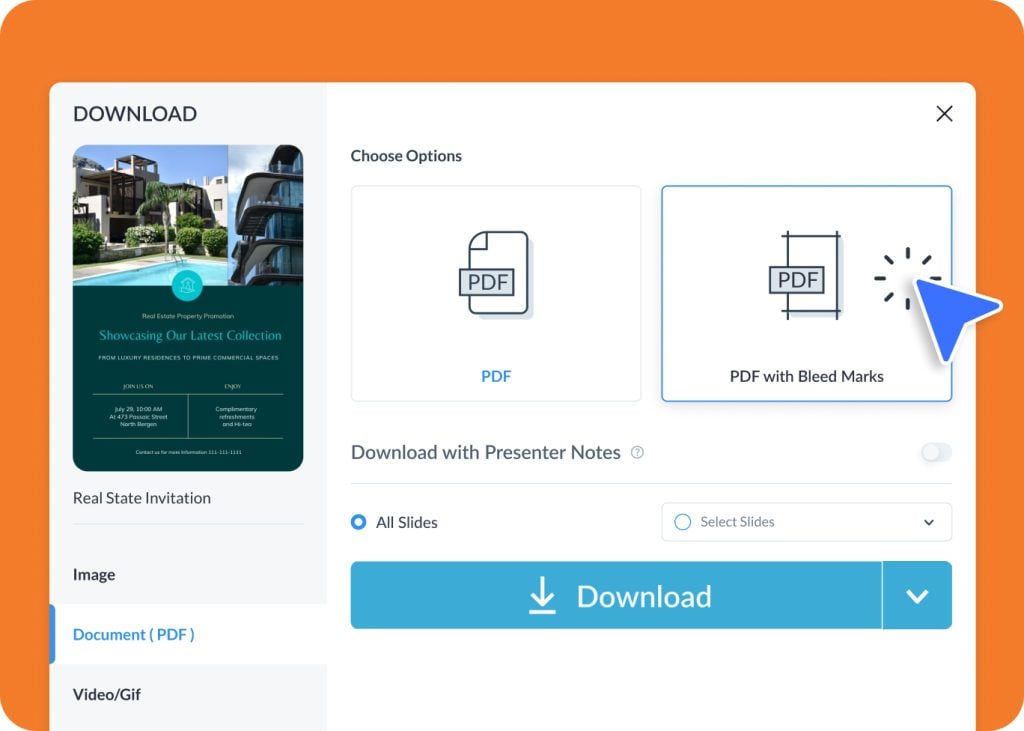Select the All Slides radio button
This screenshot has width=1024, height=731.
359,522
